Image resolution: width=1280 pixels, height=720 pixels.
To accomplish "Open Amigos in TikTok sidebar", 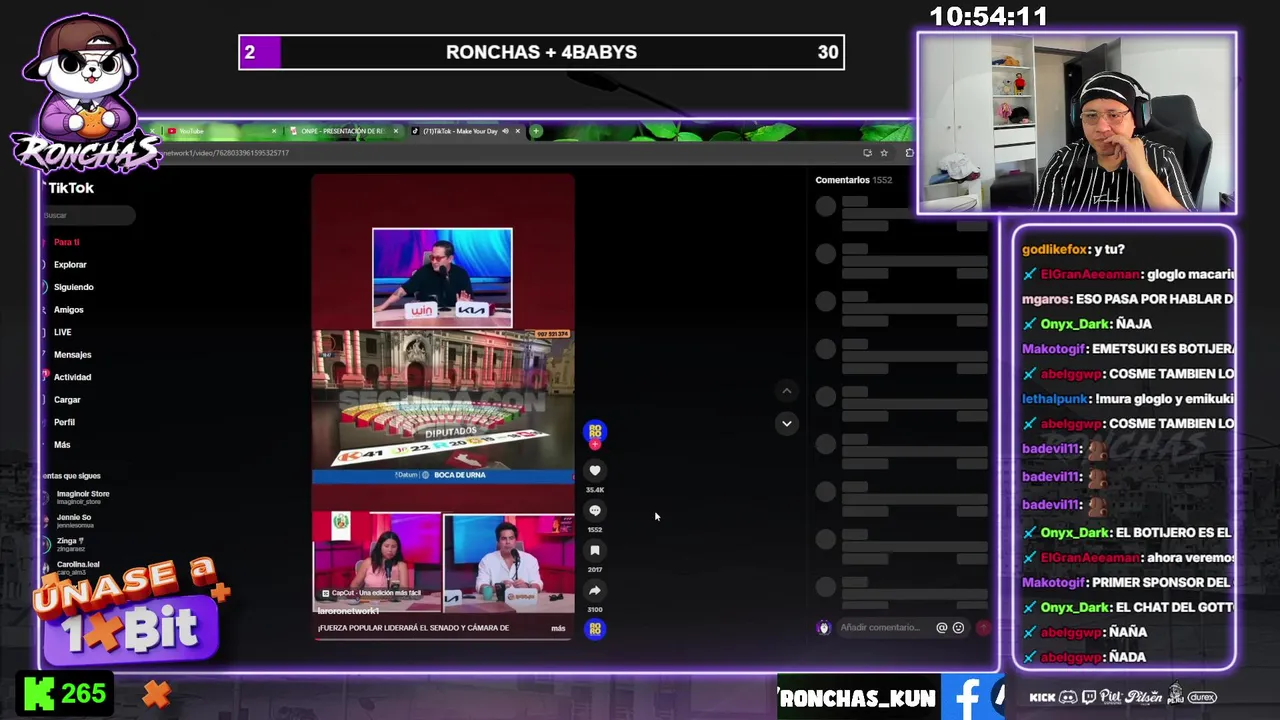I will coord(68,310).
